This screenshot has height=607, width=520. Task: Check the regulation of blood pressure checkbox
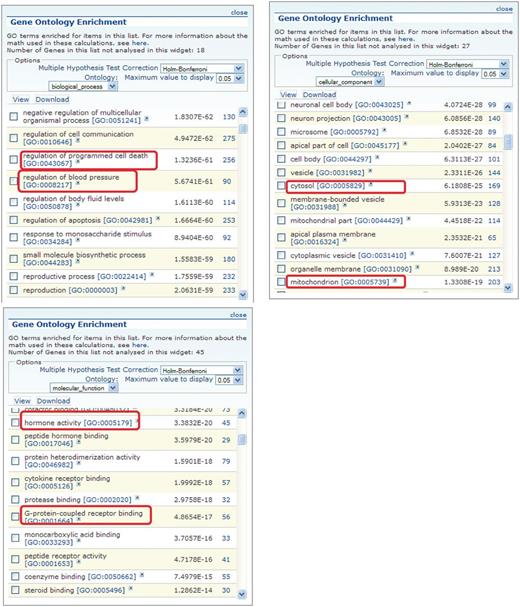pyautogui.click(x=14, y=181)
